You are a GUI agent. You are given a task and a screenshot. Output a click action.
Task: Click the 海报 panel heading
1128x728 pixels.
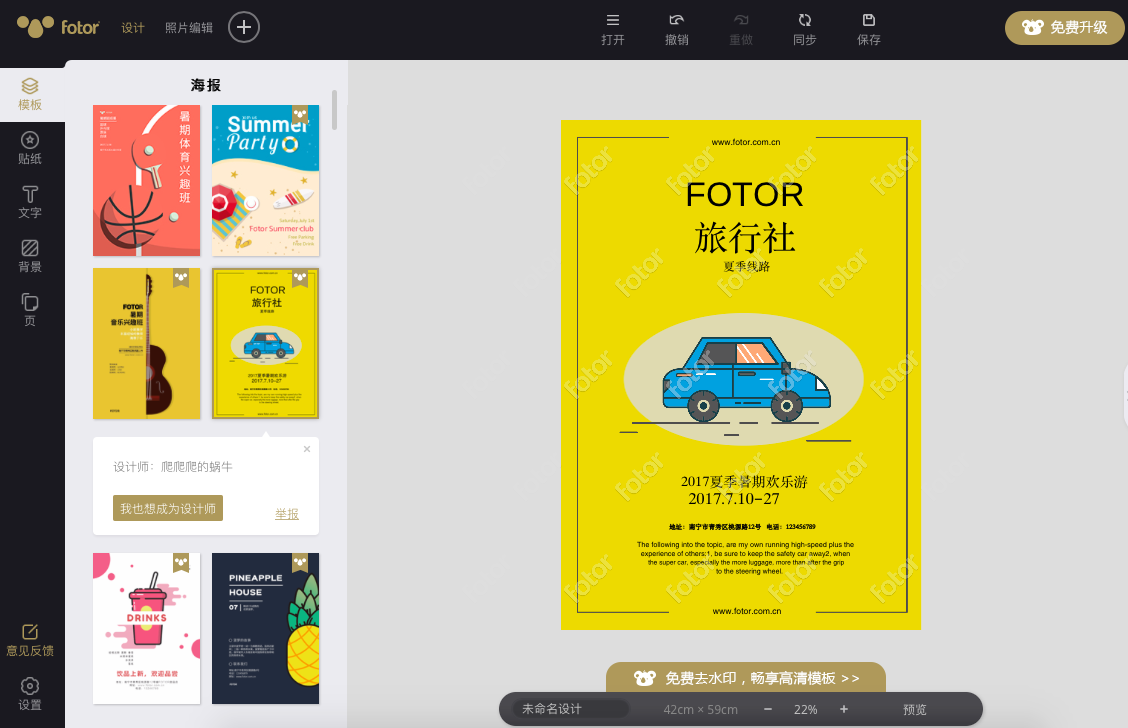[x=206, y=85]
